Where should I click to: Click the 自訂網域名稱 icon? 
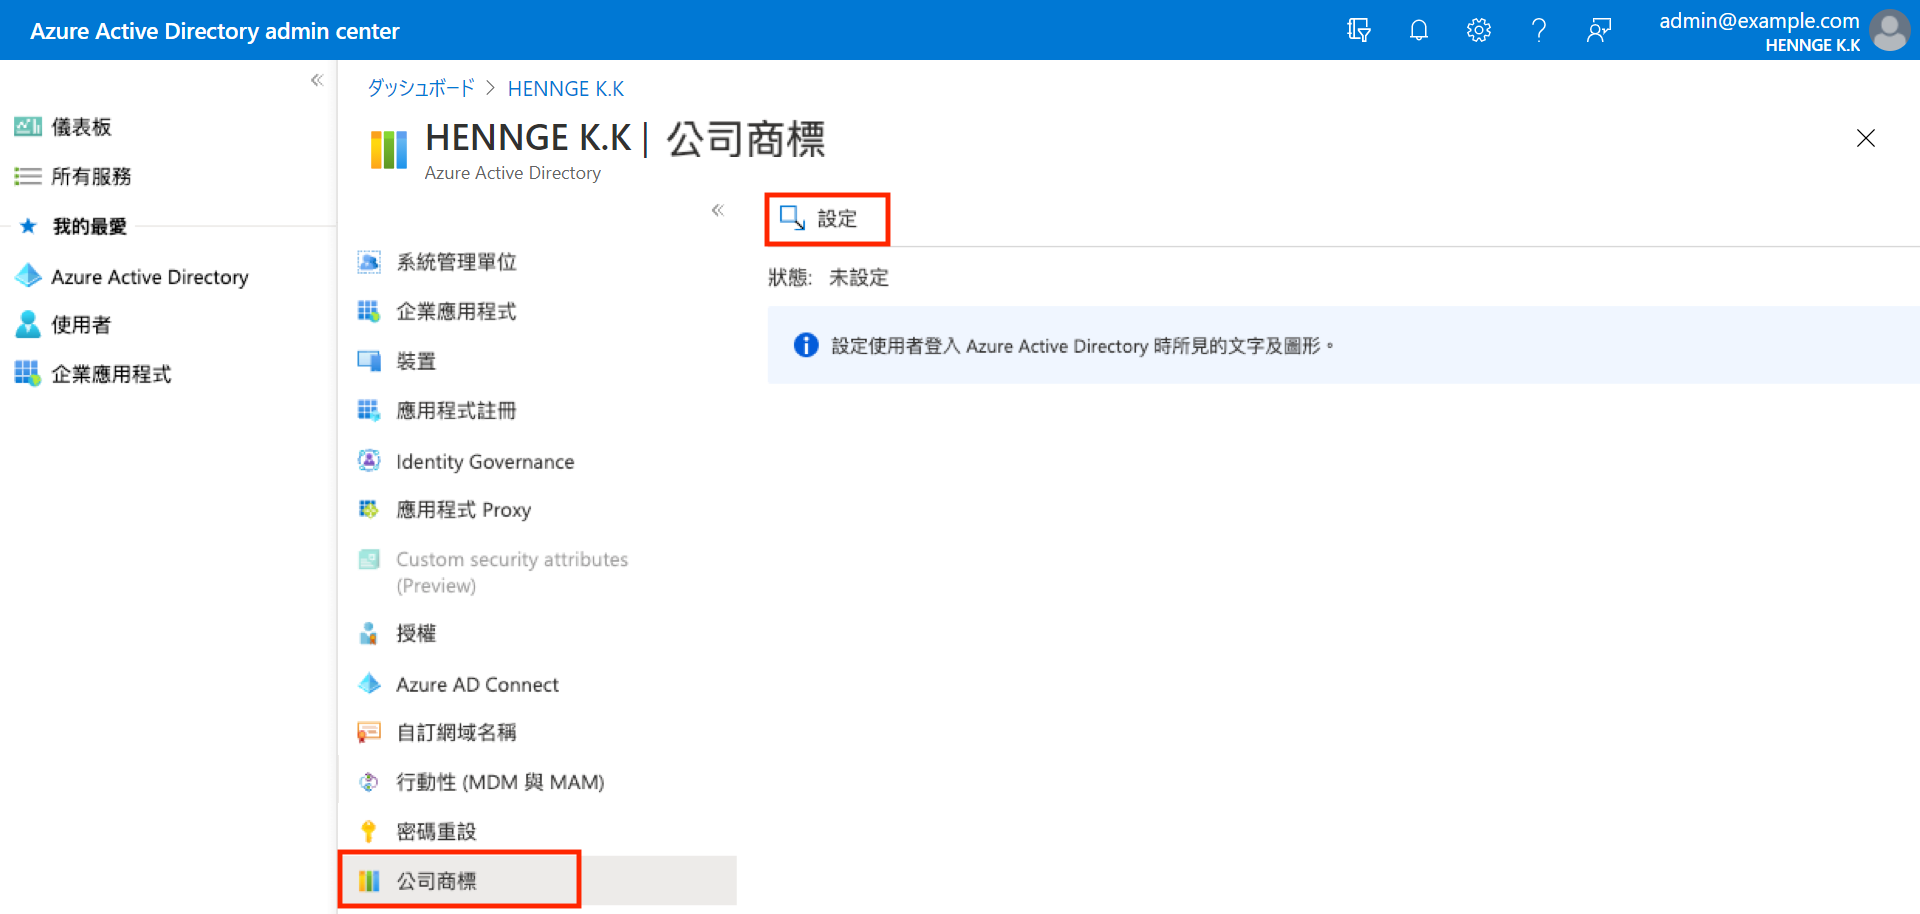pyautogui.click(x=369, y=732)
